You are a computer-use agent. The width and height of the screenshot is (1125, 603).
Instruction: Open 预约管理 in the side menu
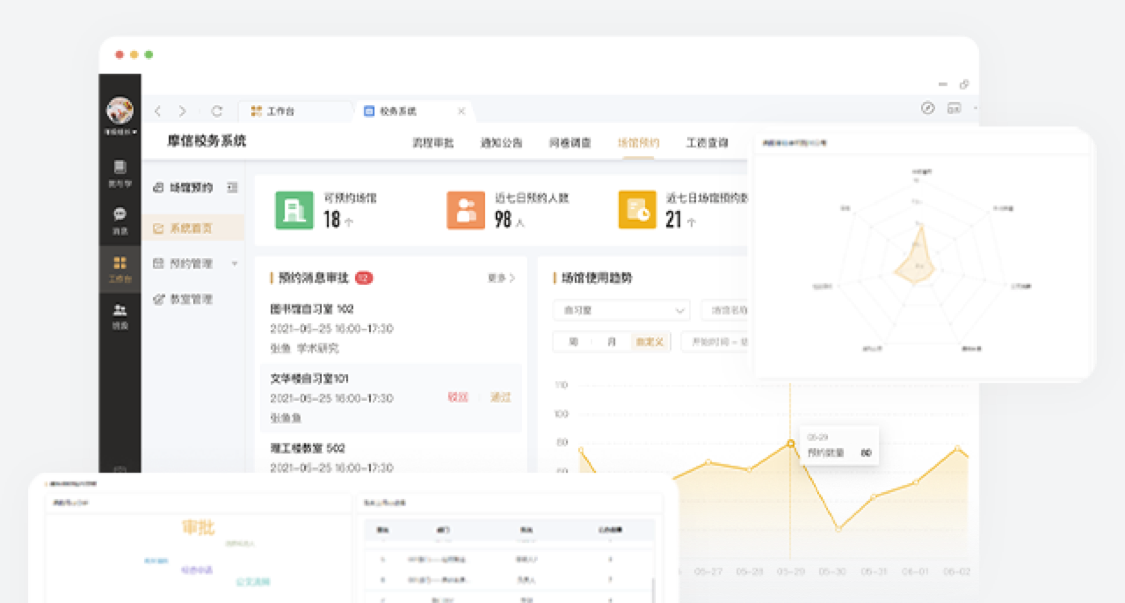point(191,263)
